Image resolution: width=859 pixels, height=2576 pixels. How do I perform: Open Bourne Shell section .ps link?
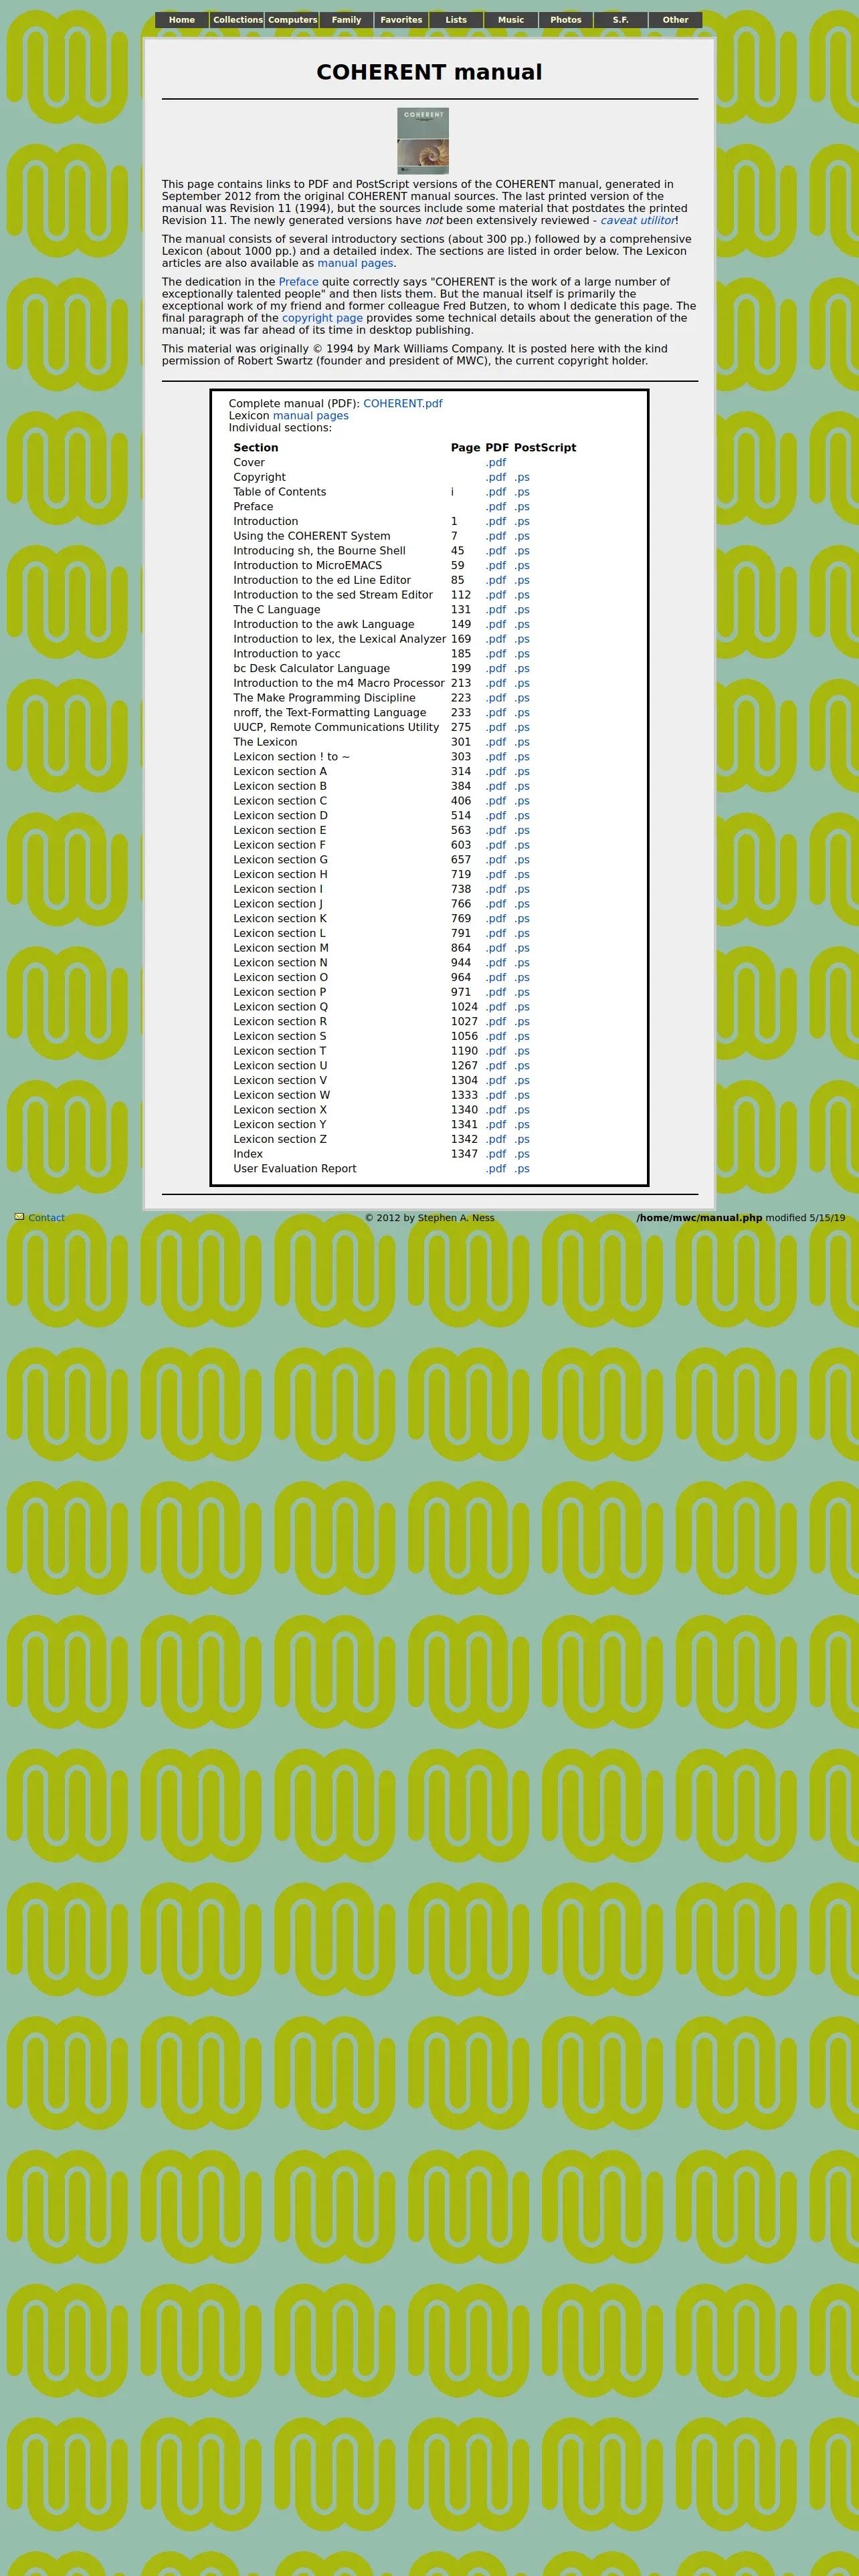(x=522, y=551)
